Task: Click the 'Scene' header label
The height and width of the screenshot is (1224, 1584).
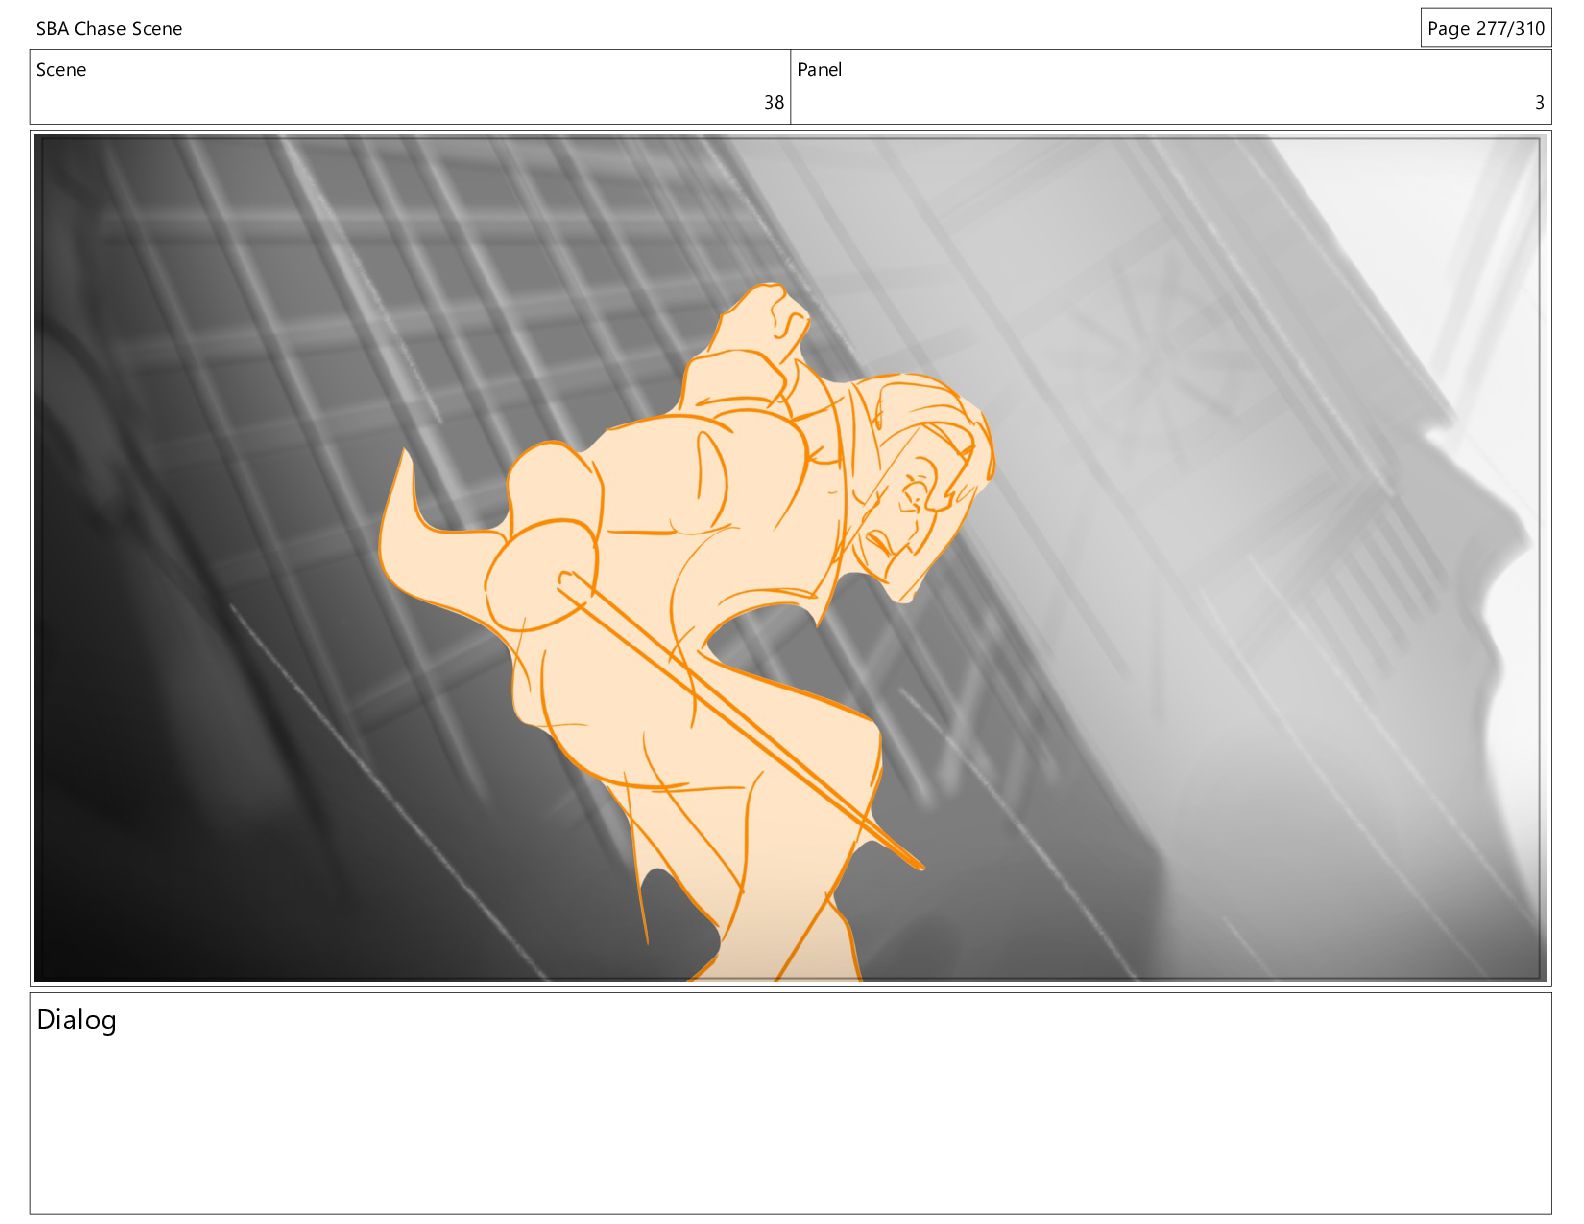Action: pos(61,70)
